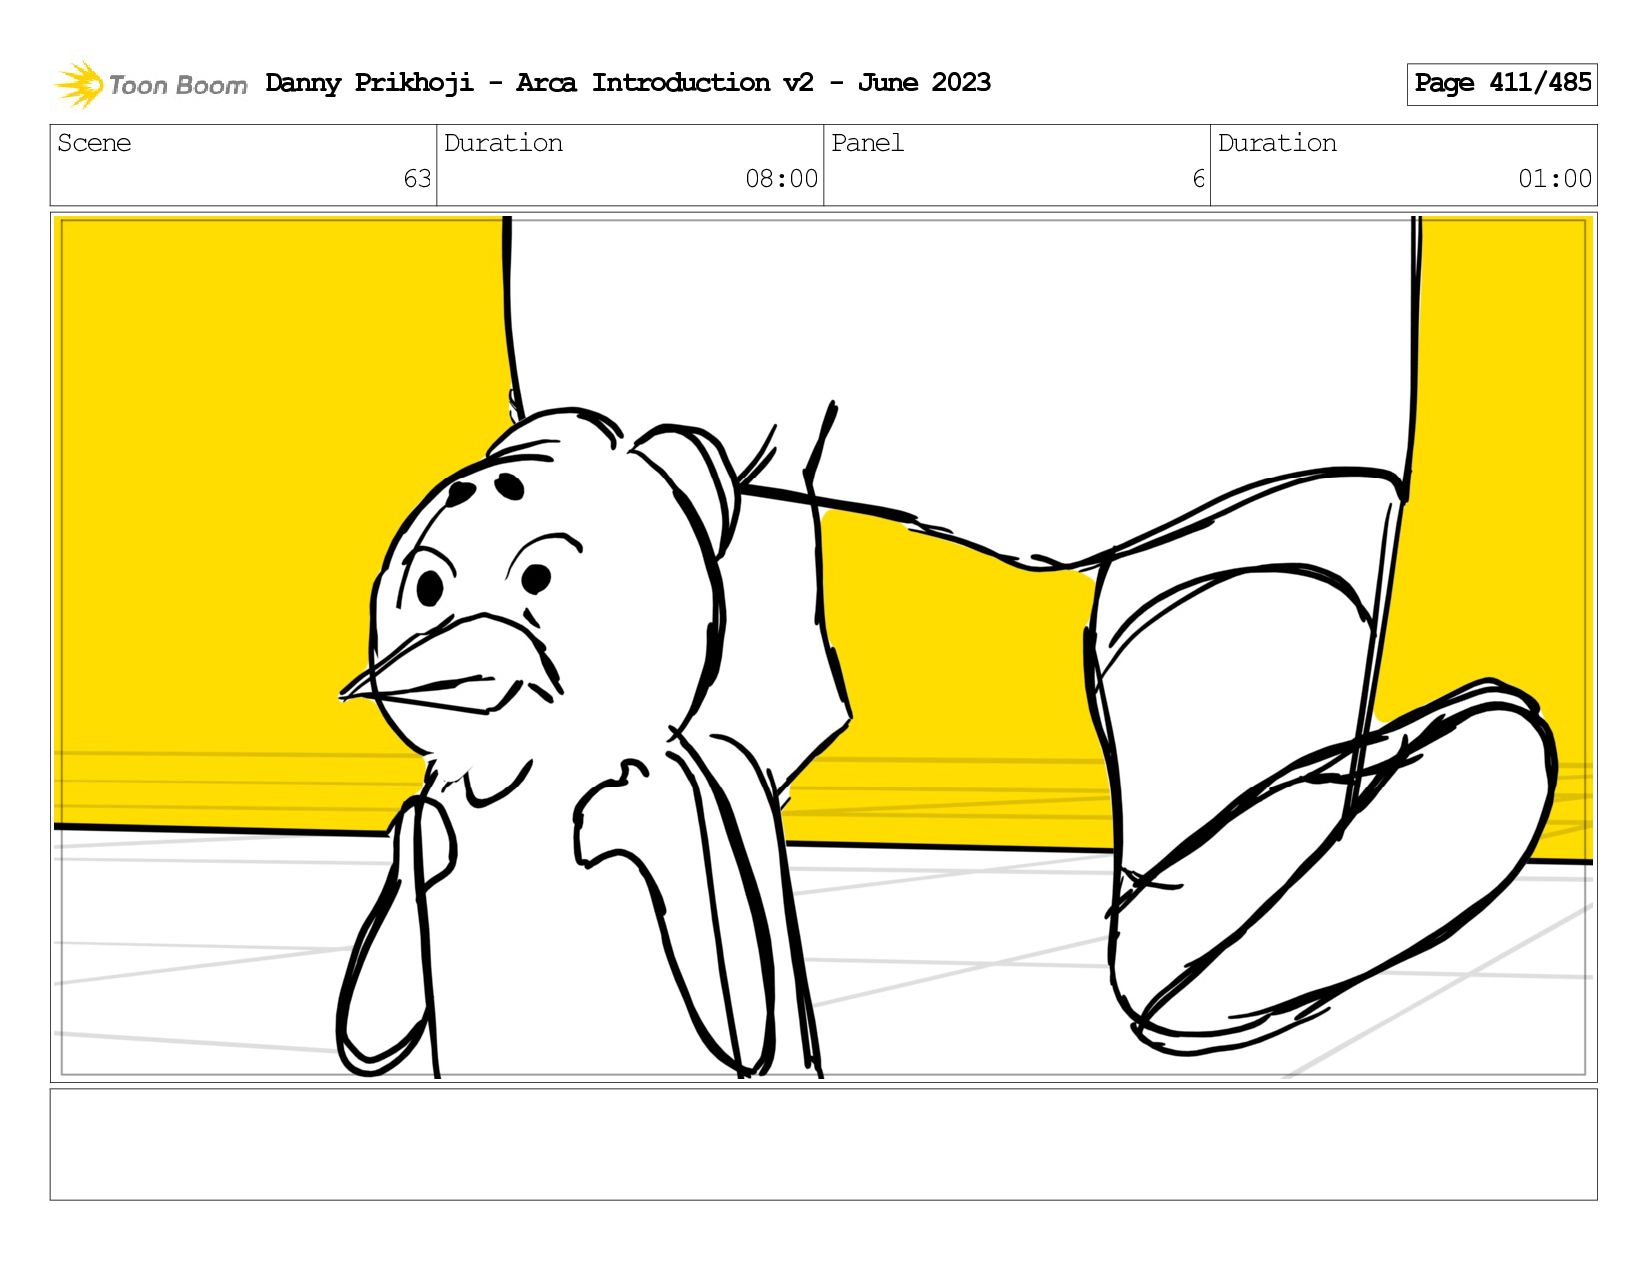Click the 'Scene' header label

click(94, 143)
